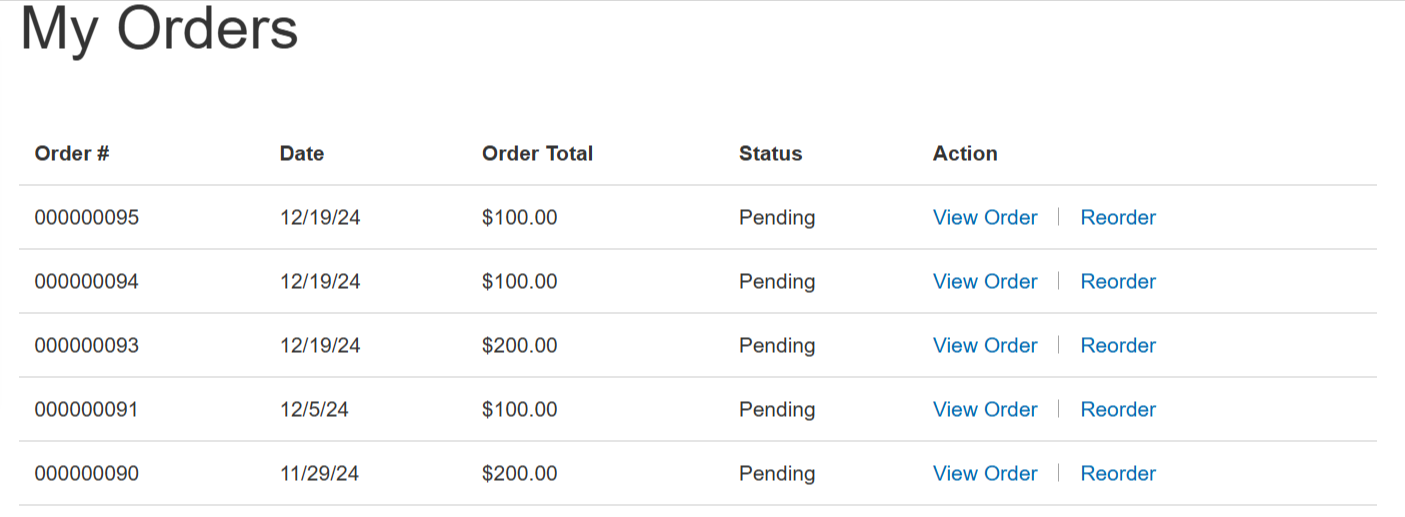Reorder order 000000095
This screenshot has height=517, width=1405.
point(1118,217)
